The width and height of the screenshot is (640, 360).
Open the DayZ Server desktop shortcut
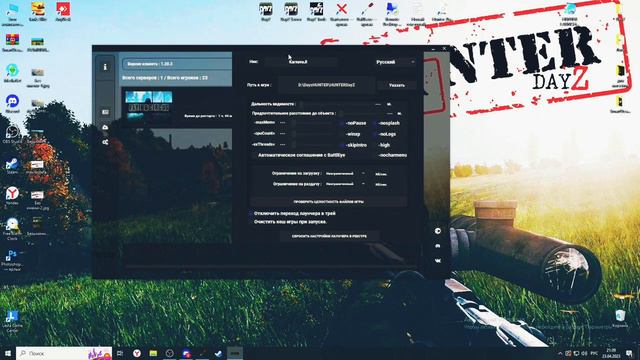pos(291,12)
